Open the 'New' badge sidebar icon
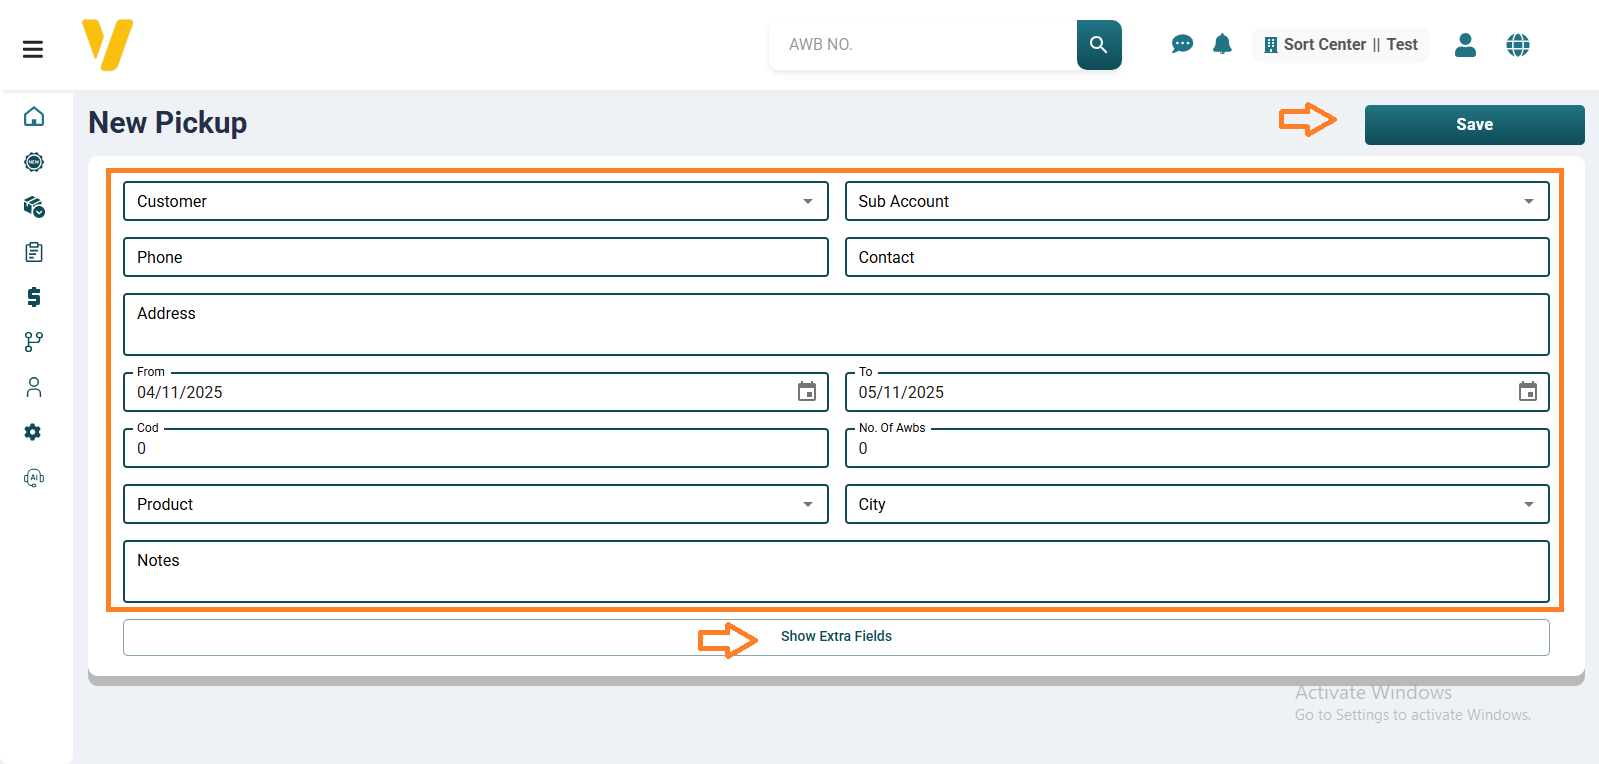Image resolution: width=1599 pixels, height=764 pixels. 34,162
